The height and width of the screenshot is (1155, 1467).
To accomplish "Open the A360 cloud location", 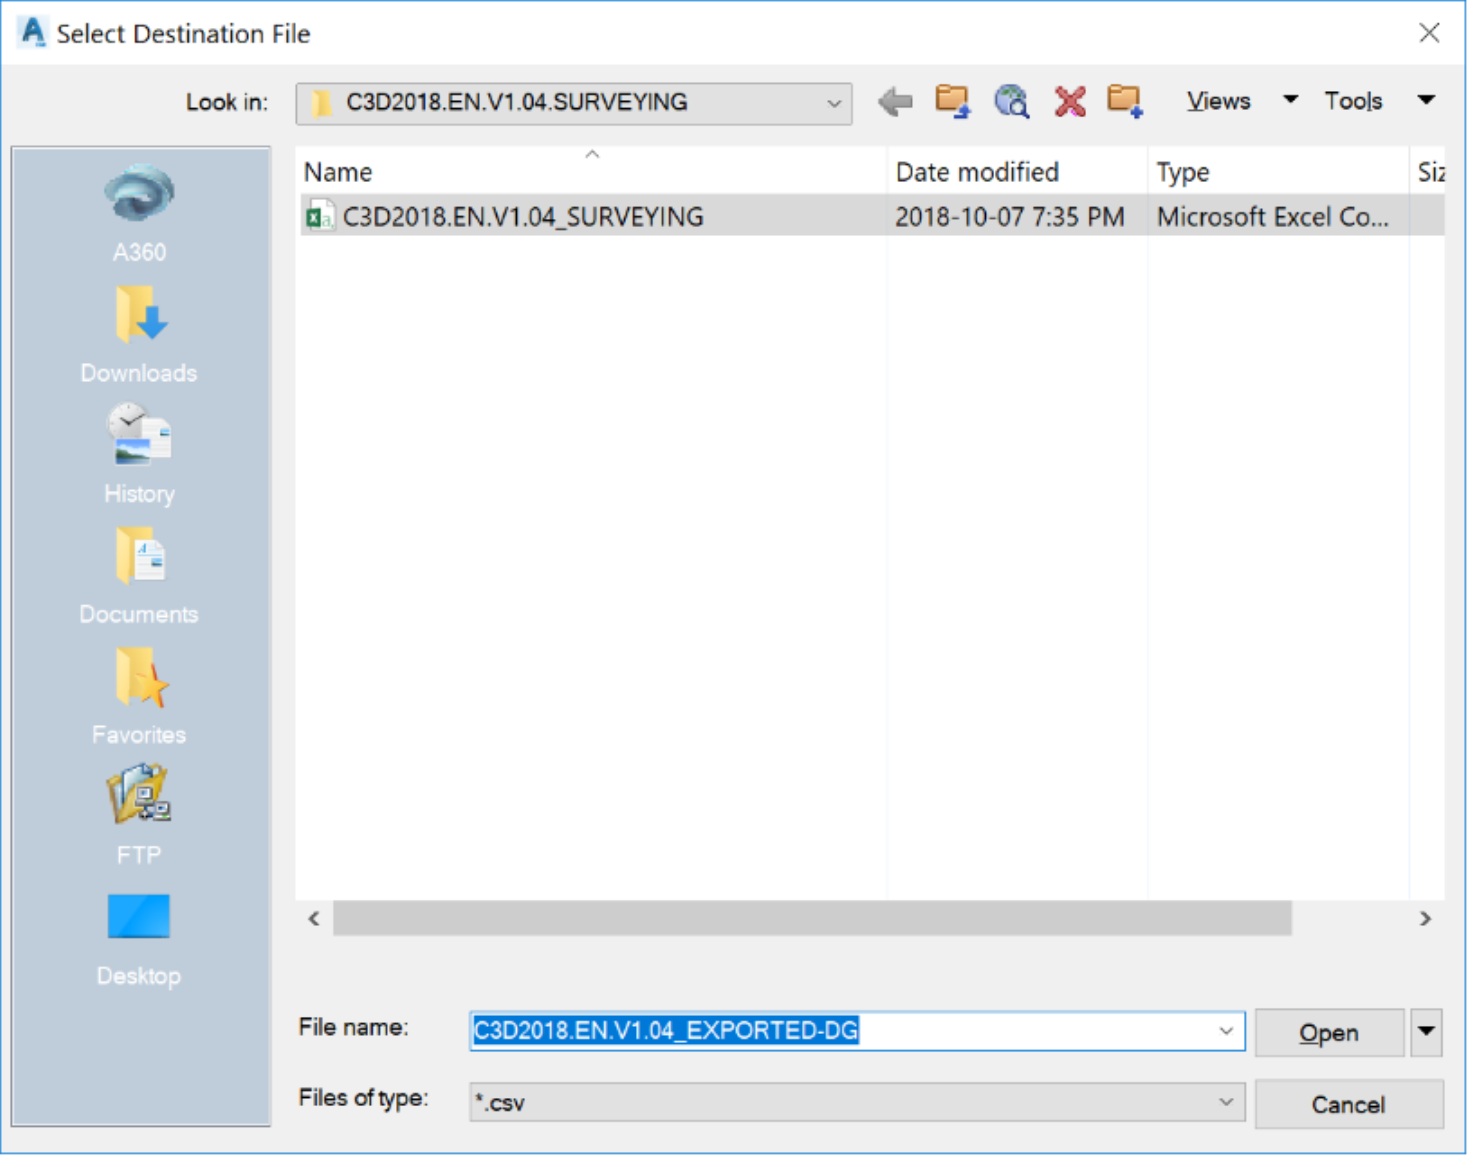I will click(x=139, y=213).
